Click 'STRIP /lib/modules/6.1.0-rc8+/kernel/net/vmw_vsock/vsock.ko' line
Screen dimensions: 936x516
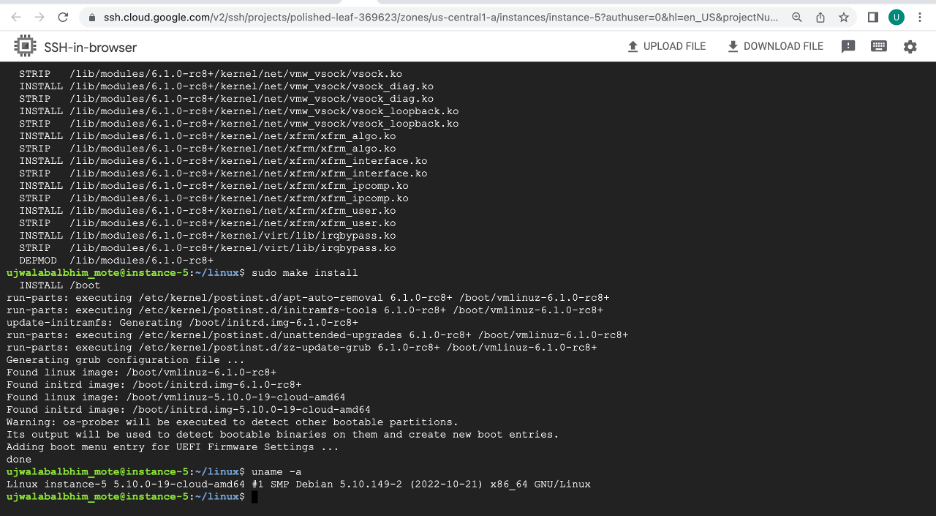click(x=211, y=74)
